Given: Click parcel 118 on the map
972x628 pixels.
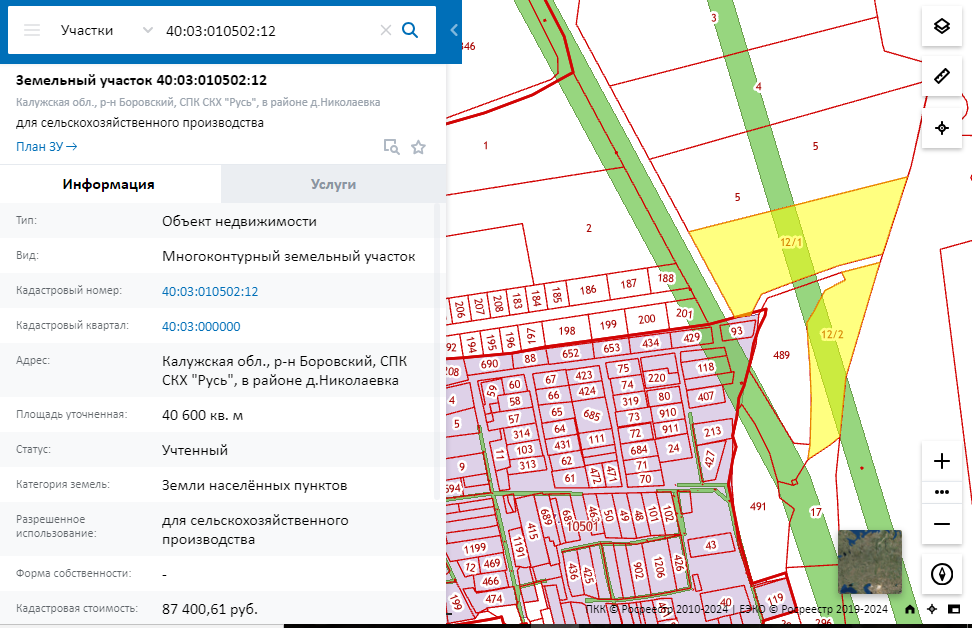Looking at the screenshot, I should tap(705, 368).
